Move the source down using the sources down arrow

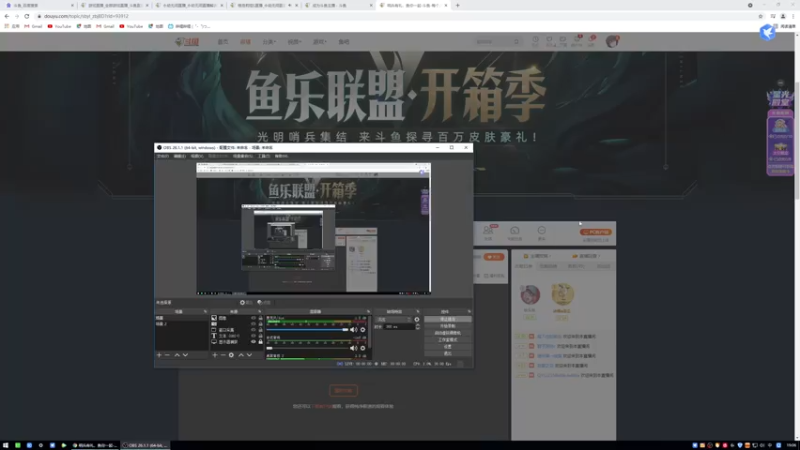click(x=249, y=355)
